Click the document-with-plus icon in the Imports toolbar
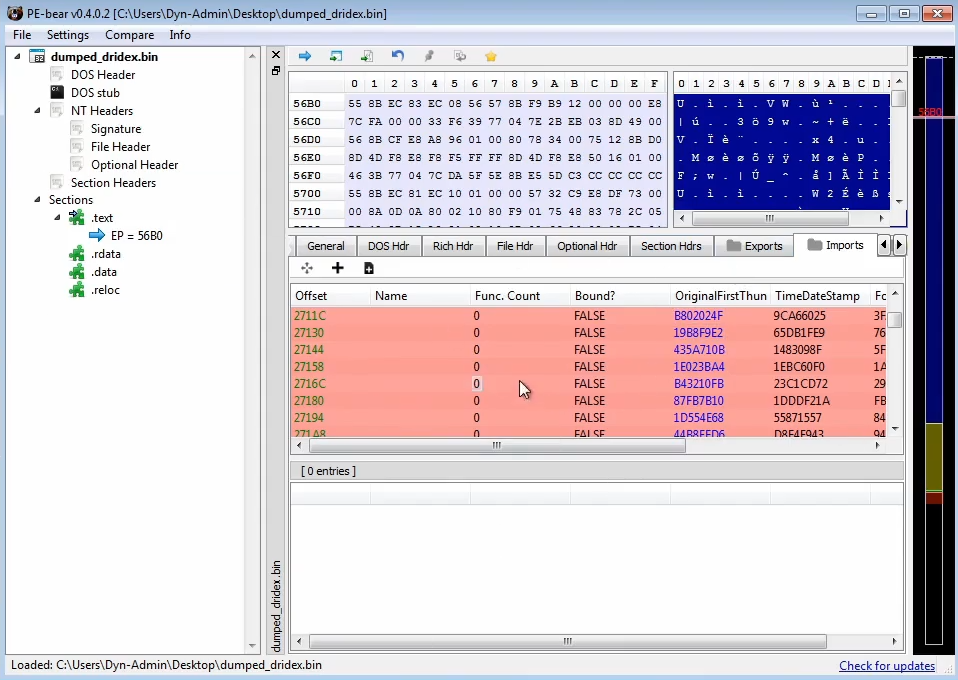The height and width of the screenshot is (680, 958). (368, 268)
